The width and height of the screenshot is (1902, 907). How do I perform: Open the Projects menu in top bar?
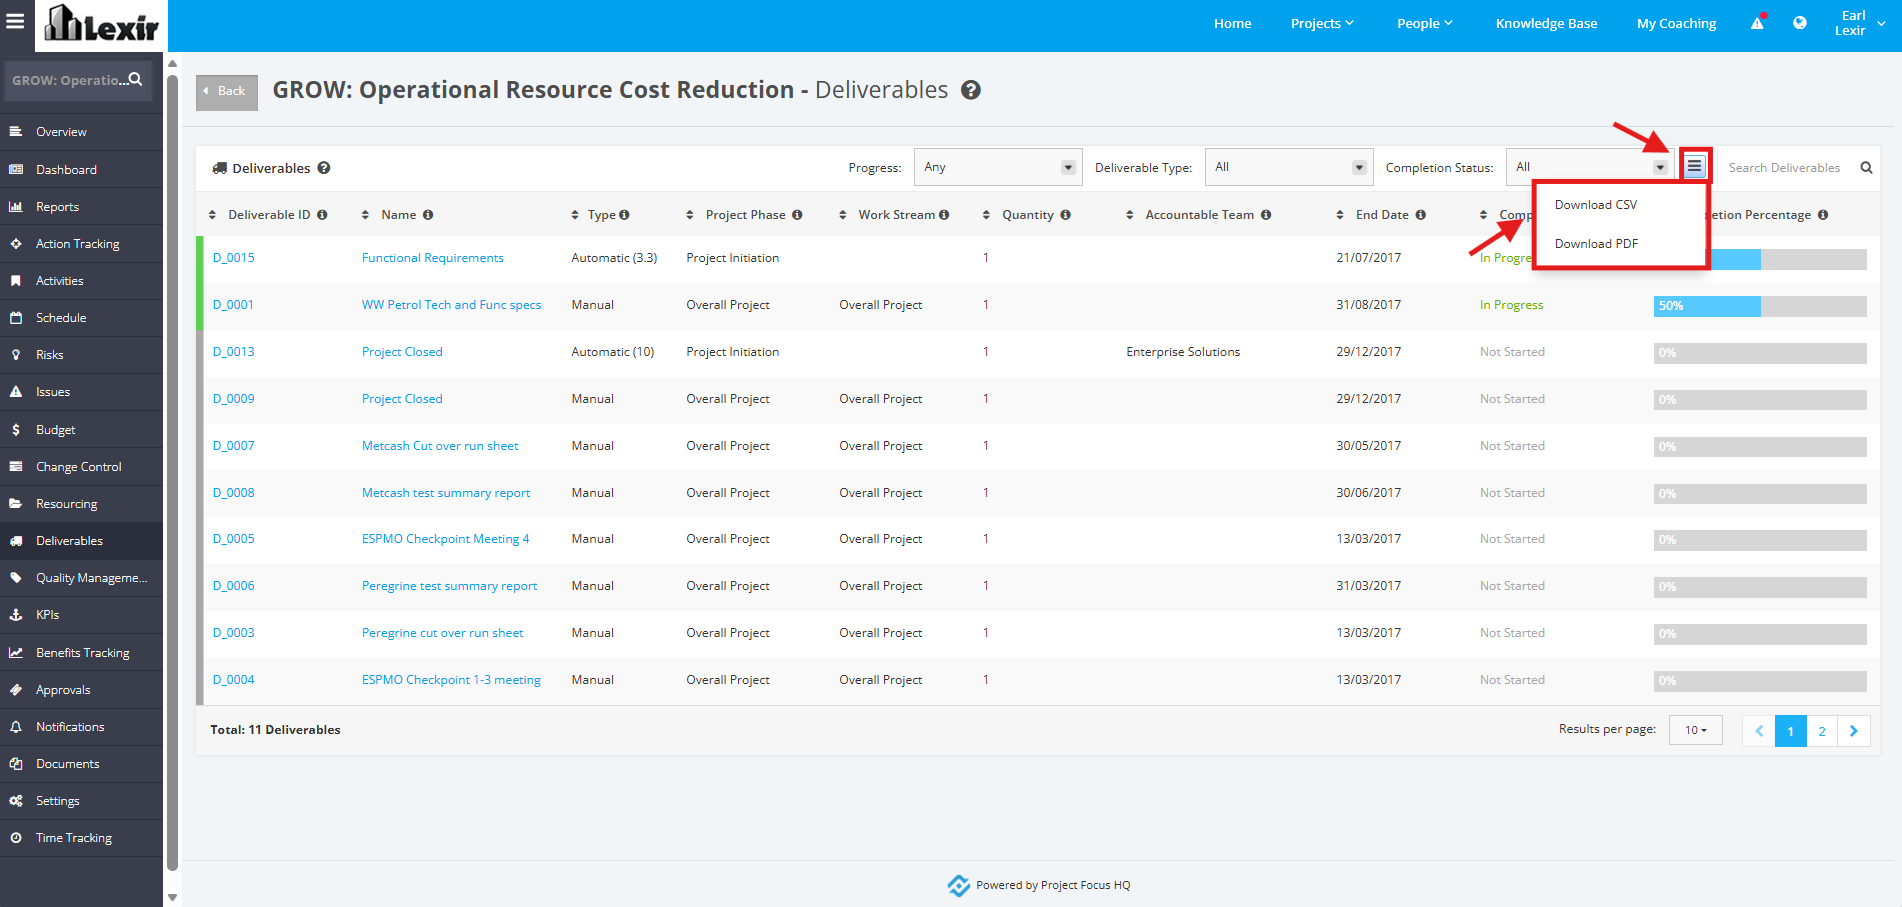tap(1321, 23)
